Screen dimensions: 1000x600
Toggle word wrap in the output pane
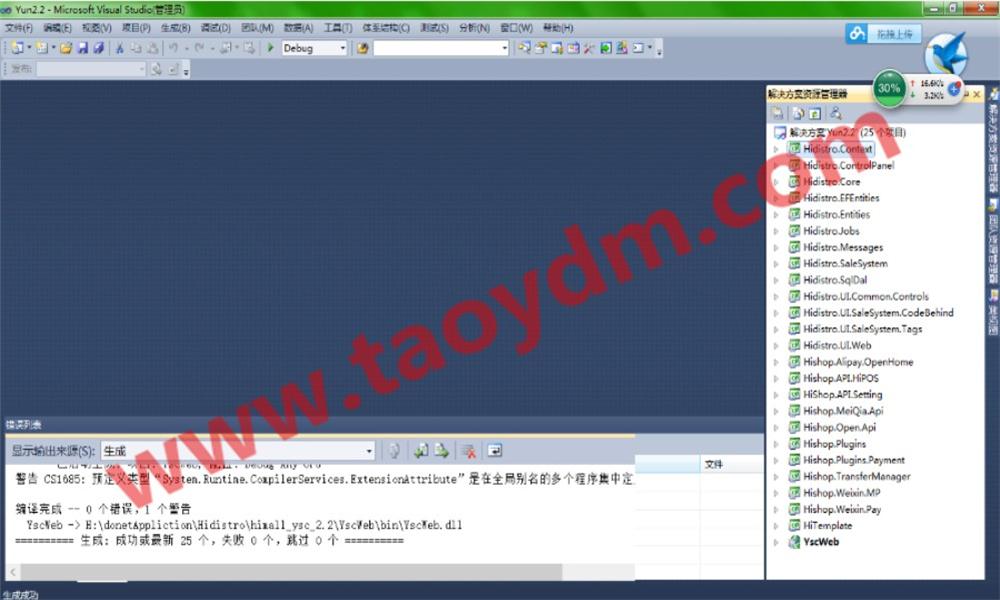coord(494,451)
